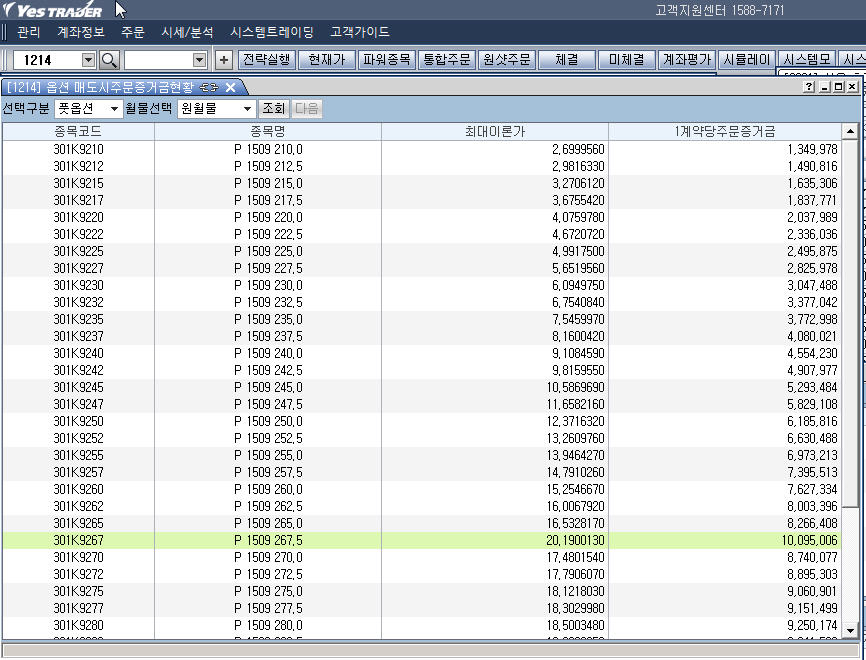Image resolution: width=866 pixels, height=660 pixels.
Task: Click the Yes Trader logo
Action: (54, 11)
